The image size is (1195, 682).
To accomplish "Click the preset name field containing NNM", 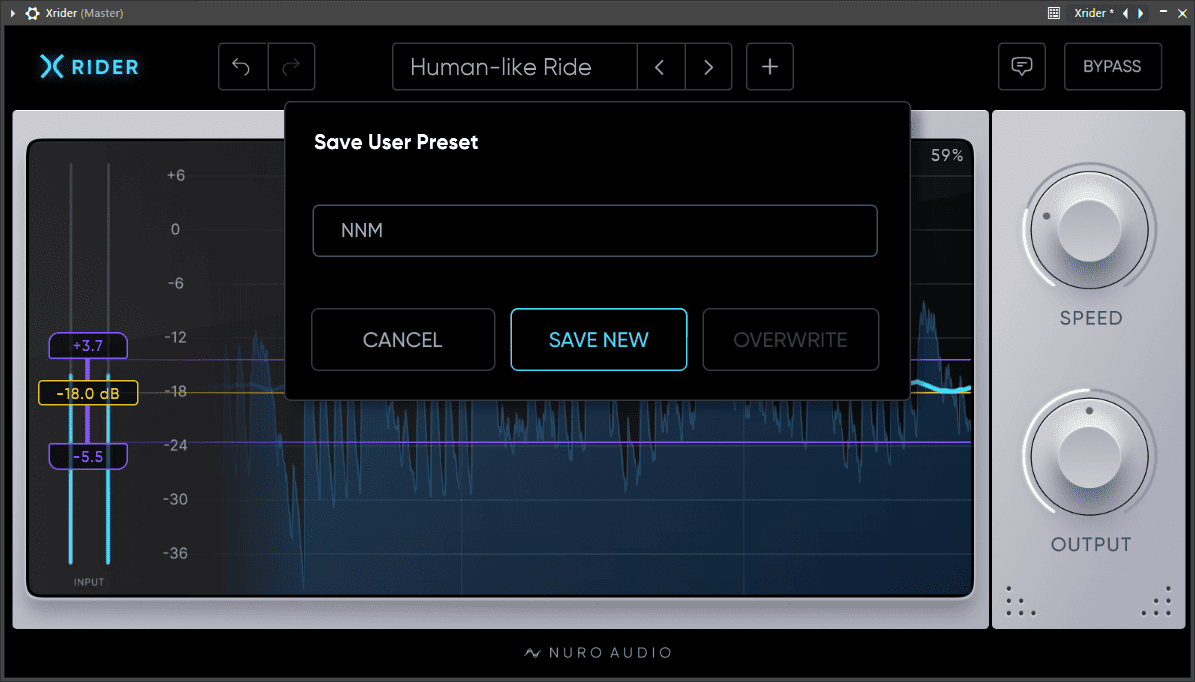I will click(x=595, y=231).
